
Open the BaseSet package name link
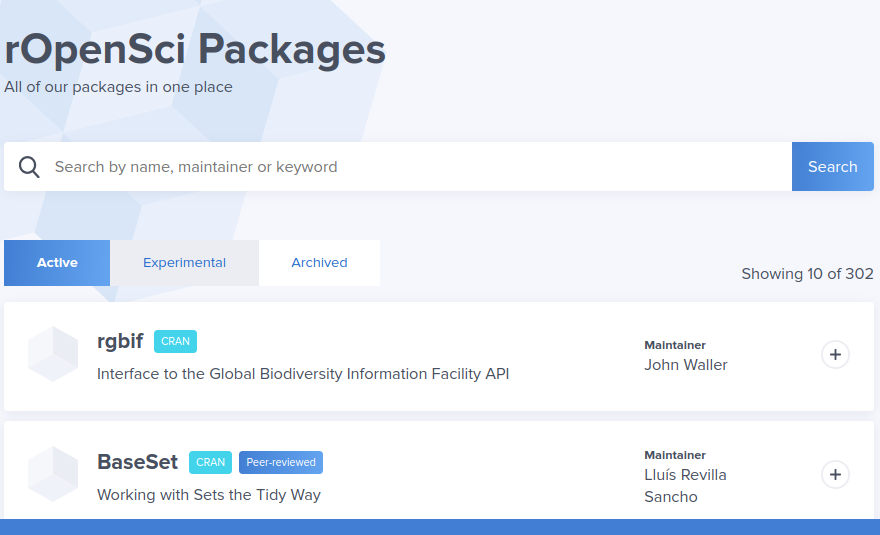pos(137,462)
